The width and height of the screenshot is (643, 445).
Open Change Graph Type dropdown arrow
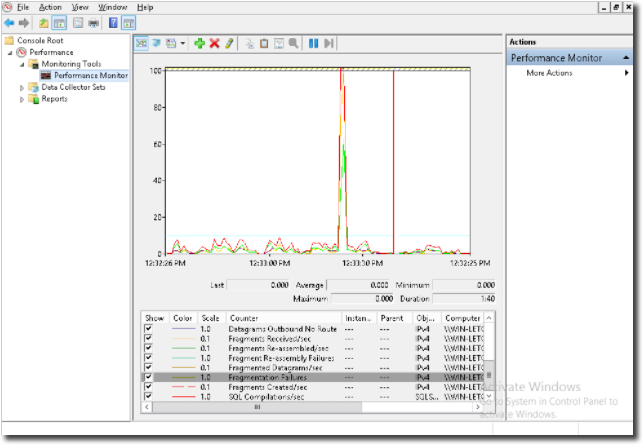click(x=182, y=43)
